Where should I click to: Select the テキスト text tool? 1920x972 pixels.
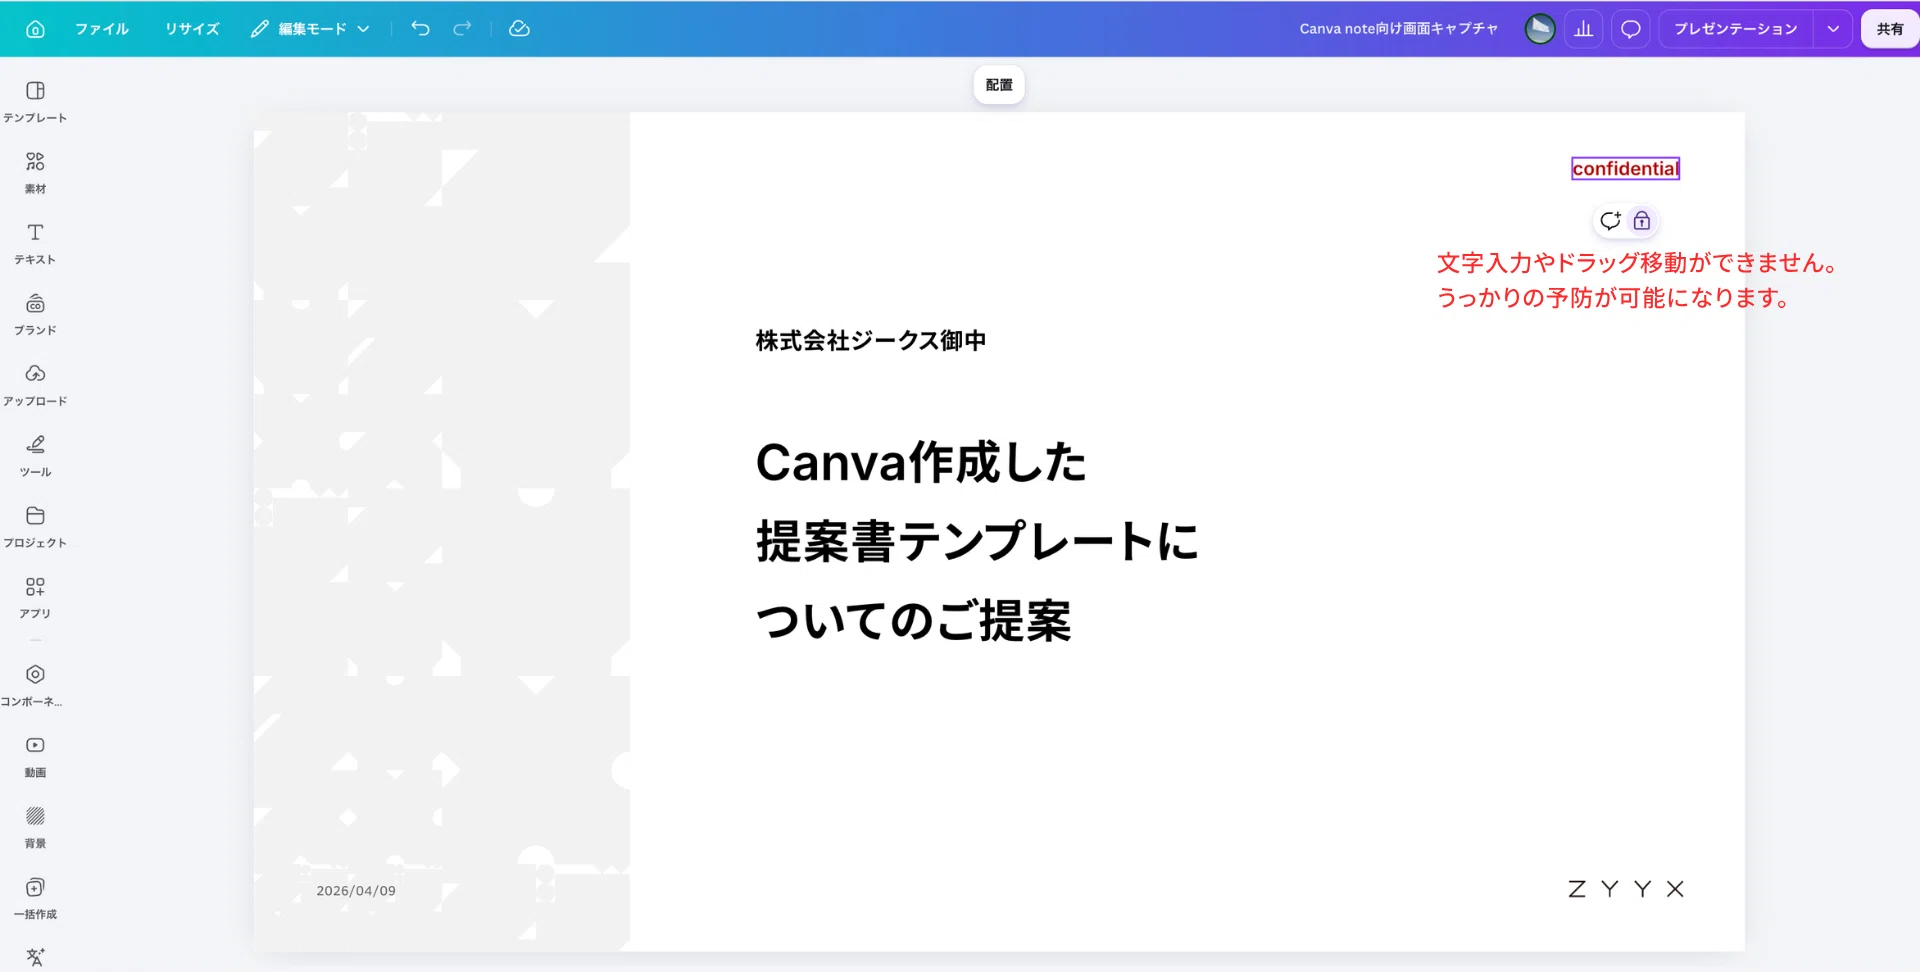tap(35, 244)
